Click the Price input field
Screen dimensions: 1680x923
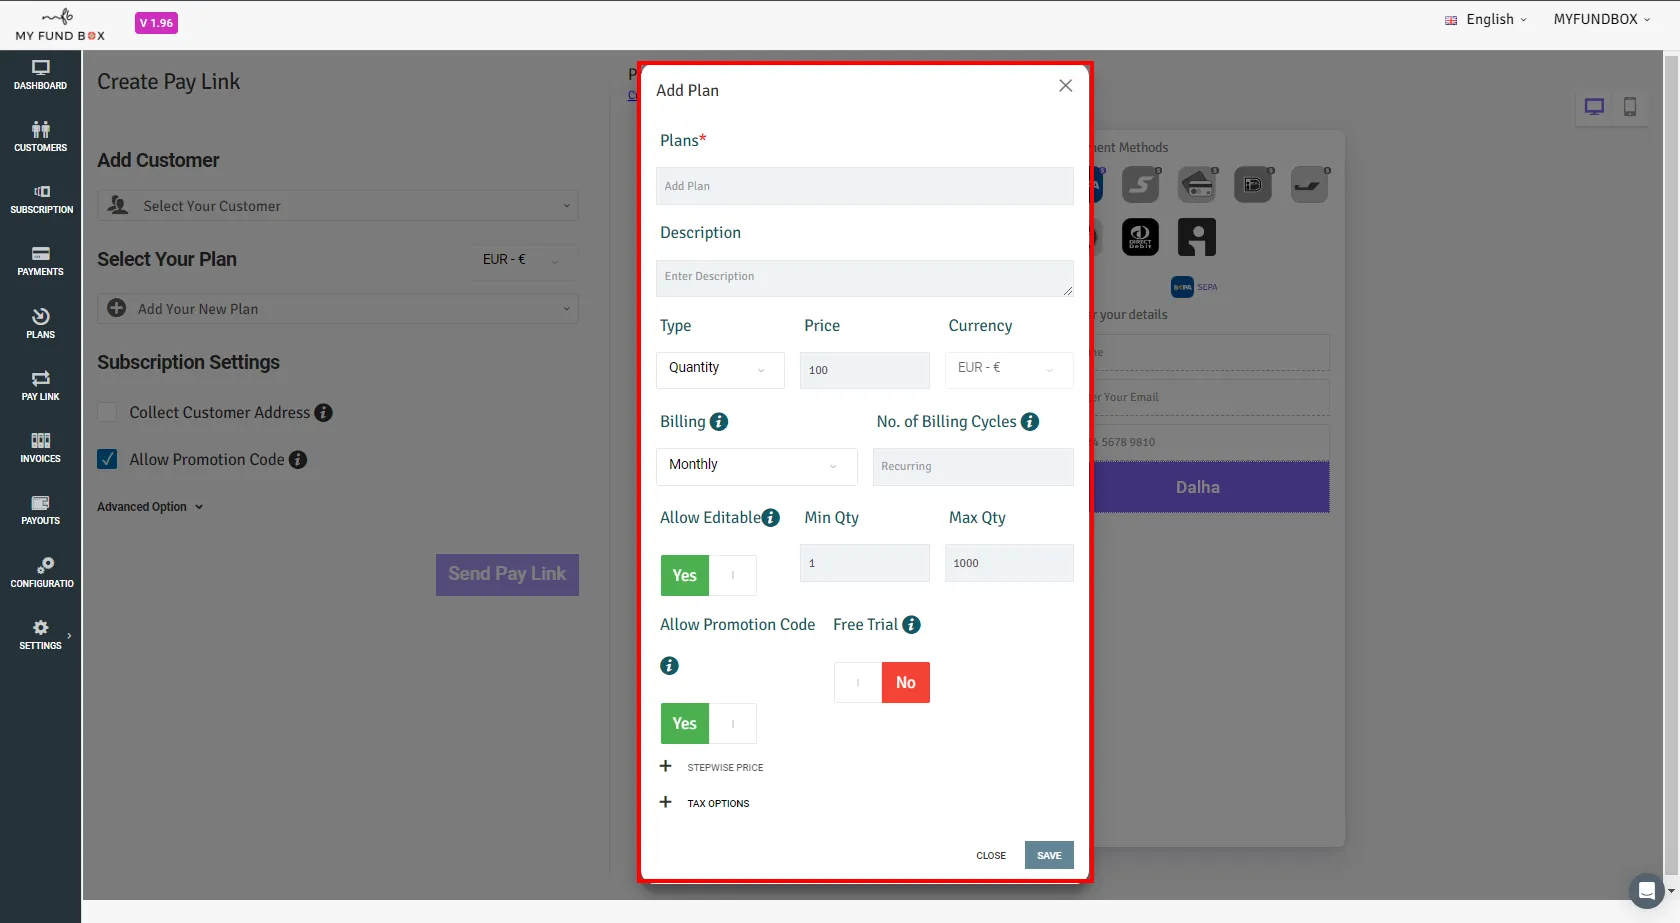pyautogui.click(x=865, y=370)
